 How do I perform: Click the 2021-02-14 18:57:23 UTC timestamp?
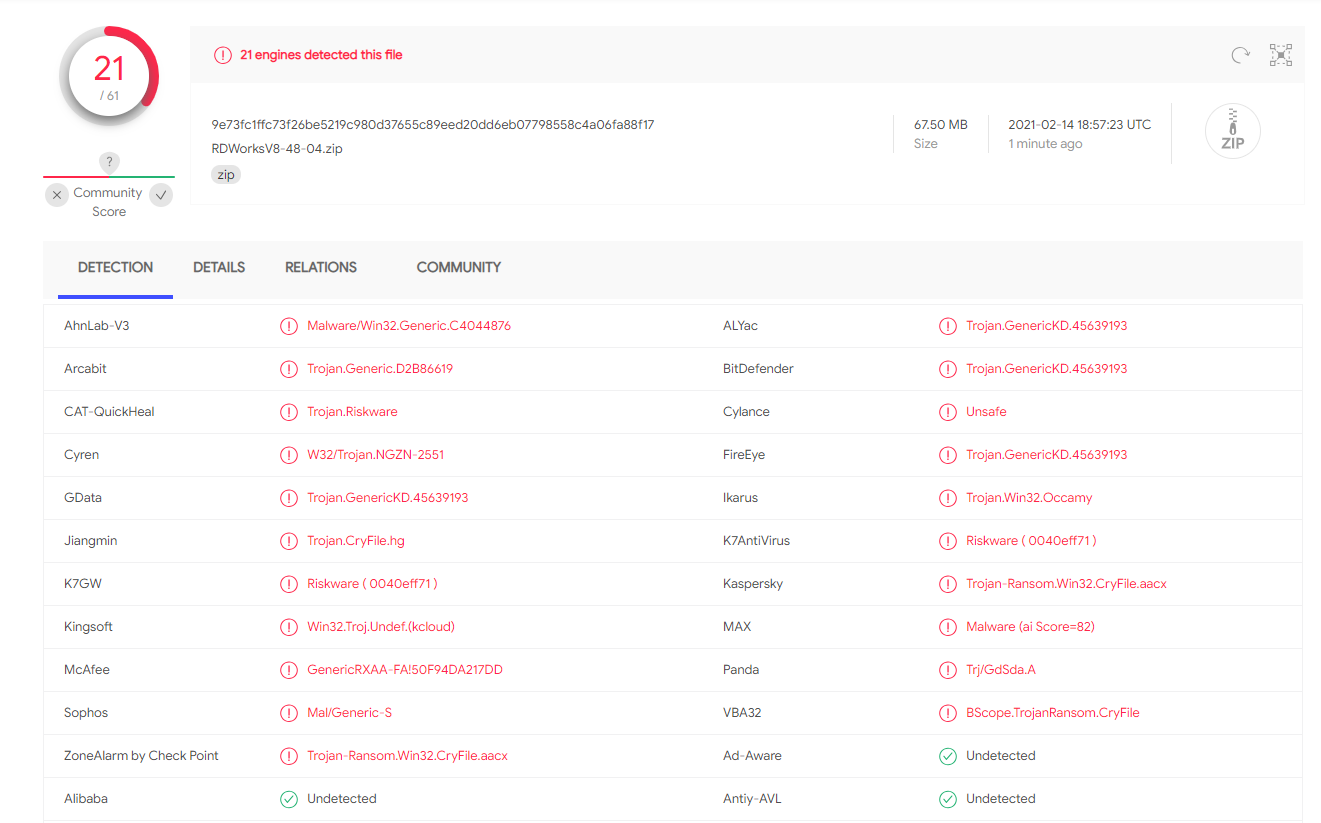coord(1080,125)
